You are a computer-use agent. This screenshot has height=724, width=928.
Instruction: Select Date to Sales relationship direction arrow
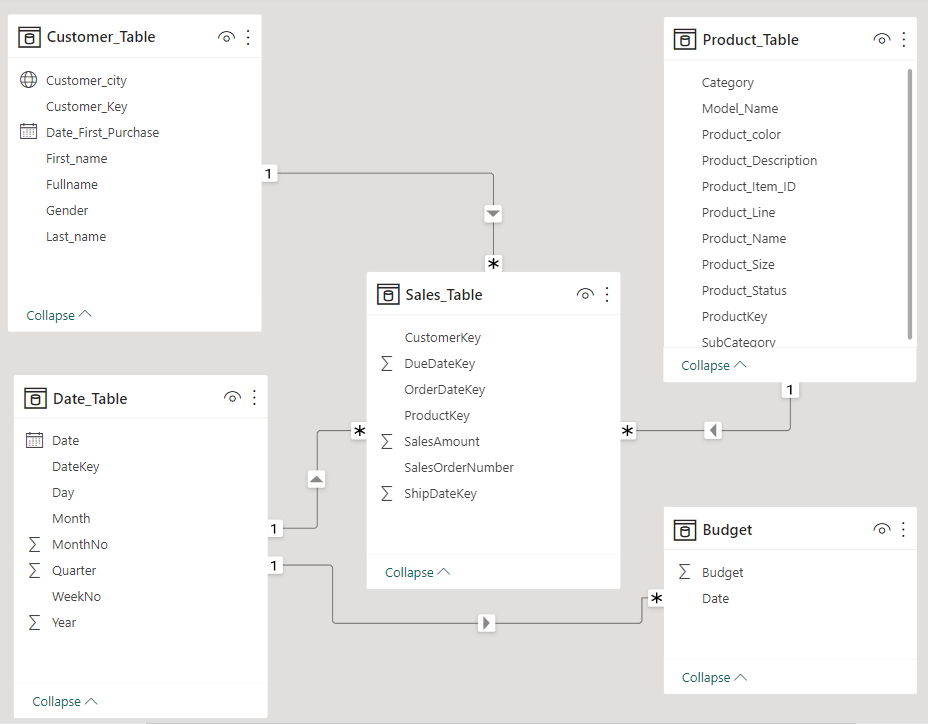(x=317, y=479)
